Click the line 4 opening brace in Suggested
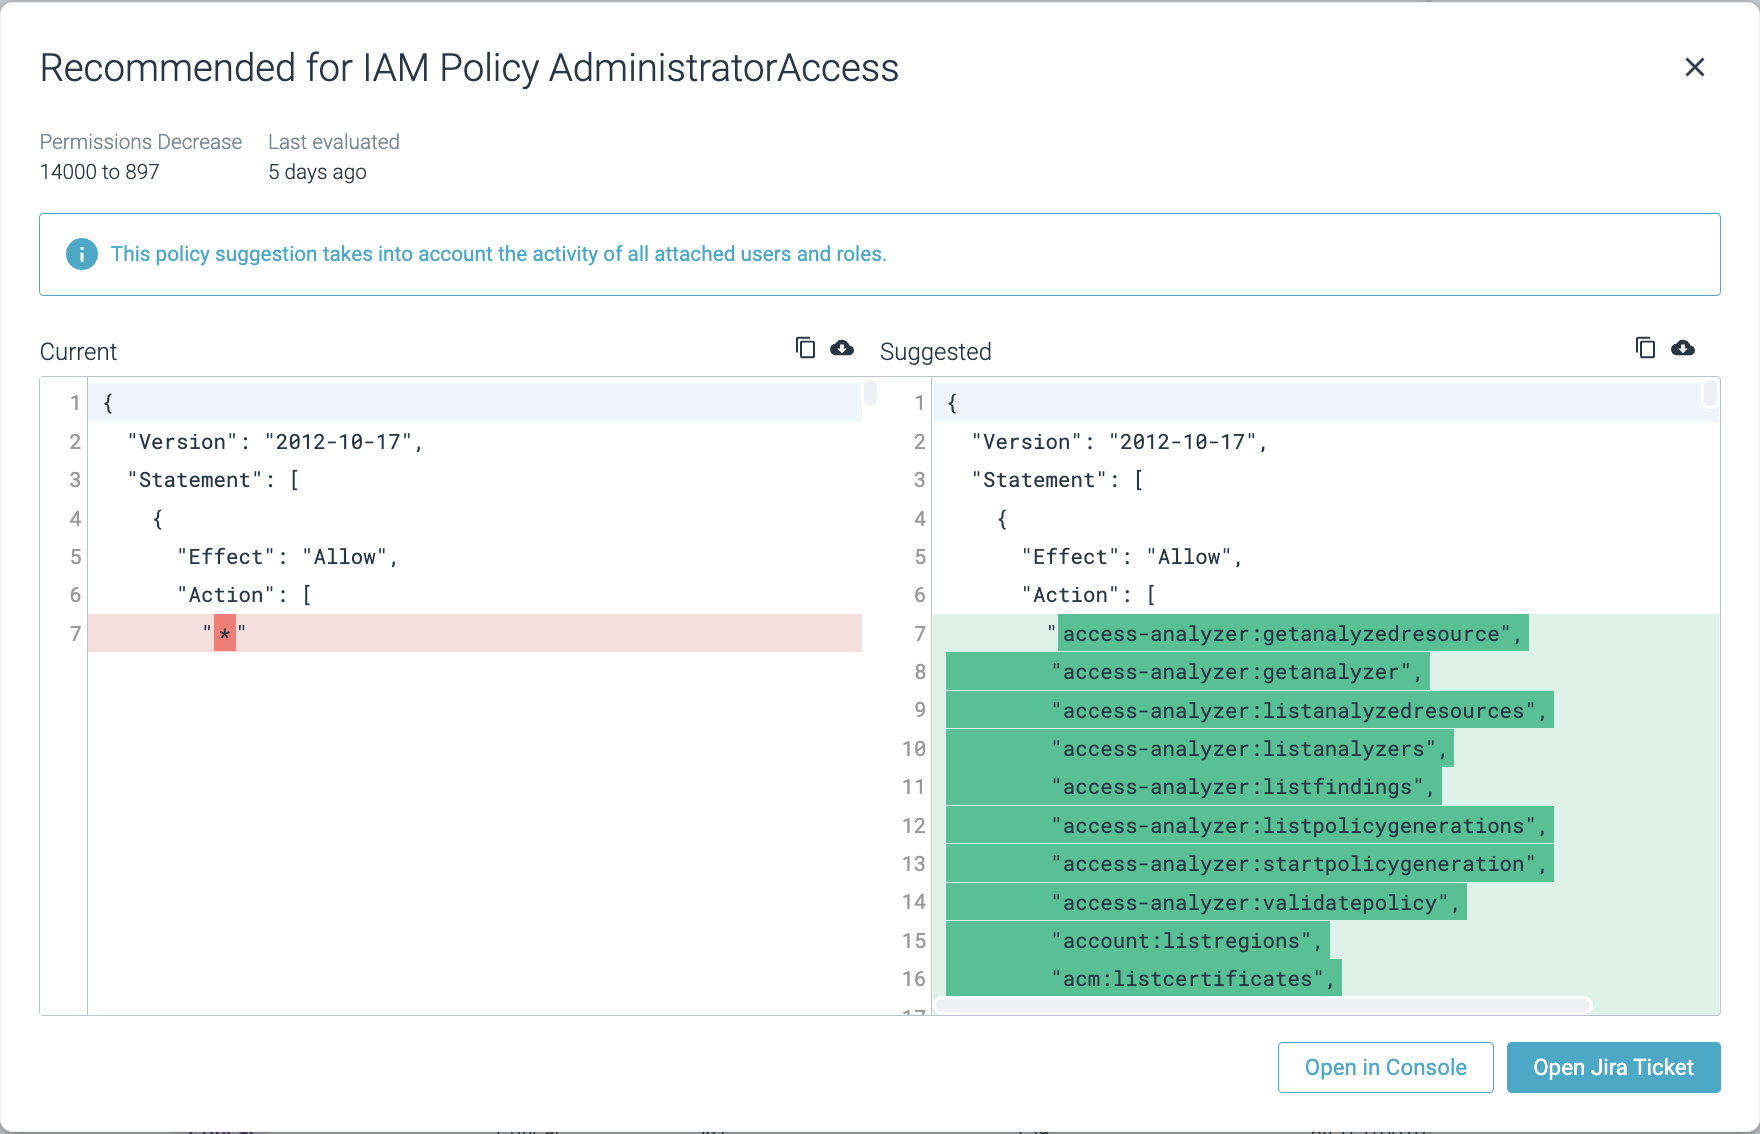The image size is (1760, 1134). [1002, 518]
